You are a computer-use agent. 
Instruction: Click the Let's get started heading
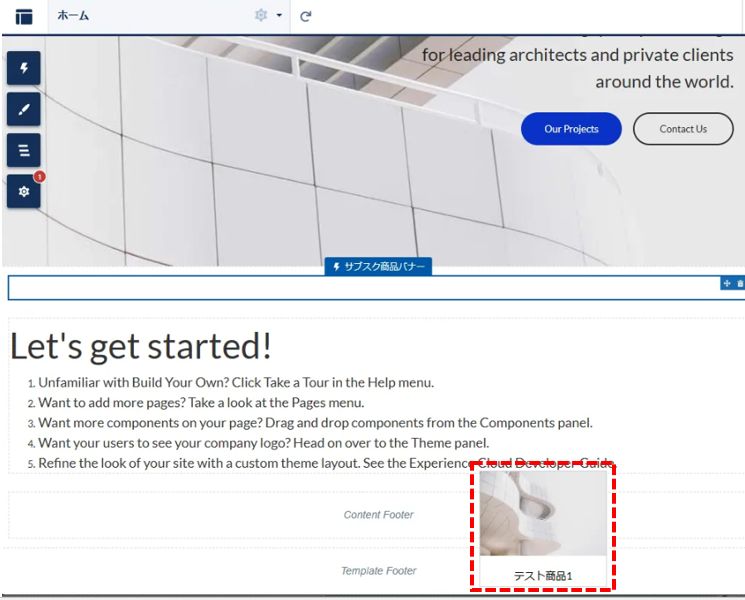[141, 346]
